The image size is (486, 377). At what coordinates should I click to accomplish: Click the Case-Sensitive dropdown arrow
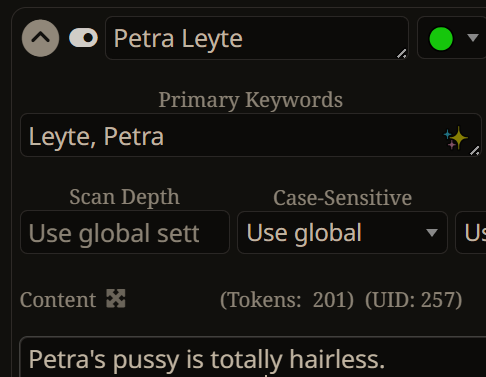tap(432, 232)
